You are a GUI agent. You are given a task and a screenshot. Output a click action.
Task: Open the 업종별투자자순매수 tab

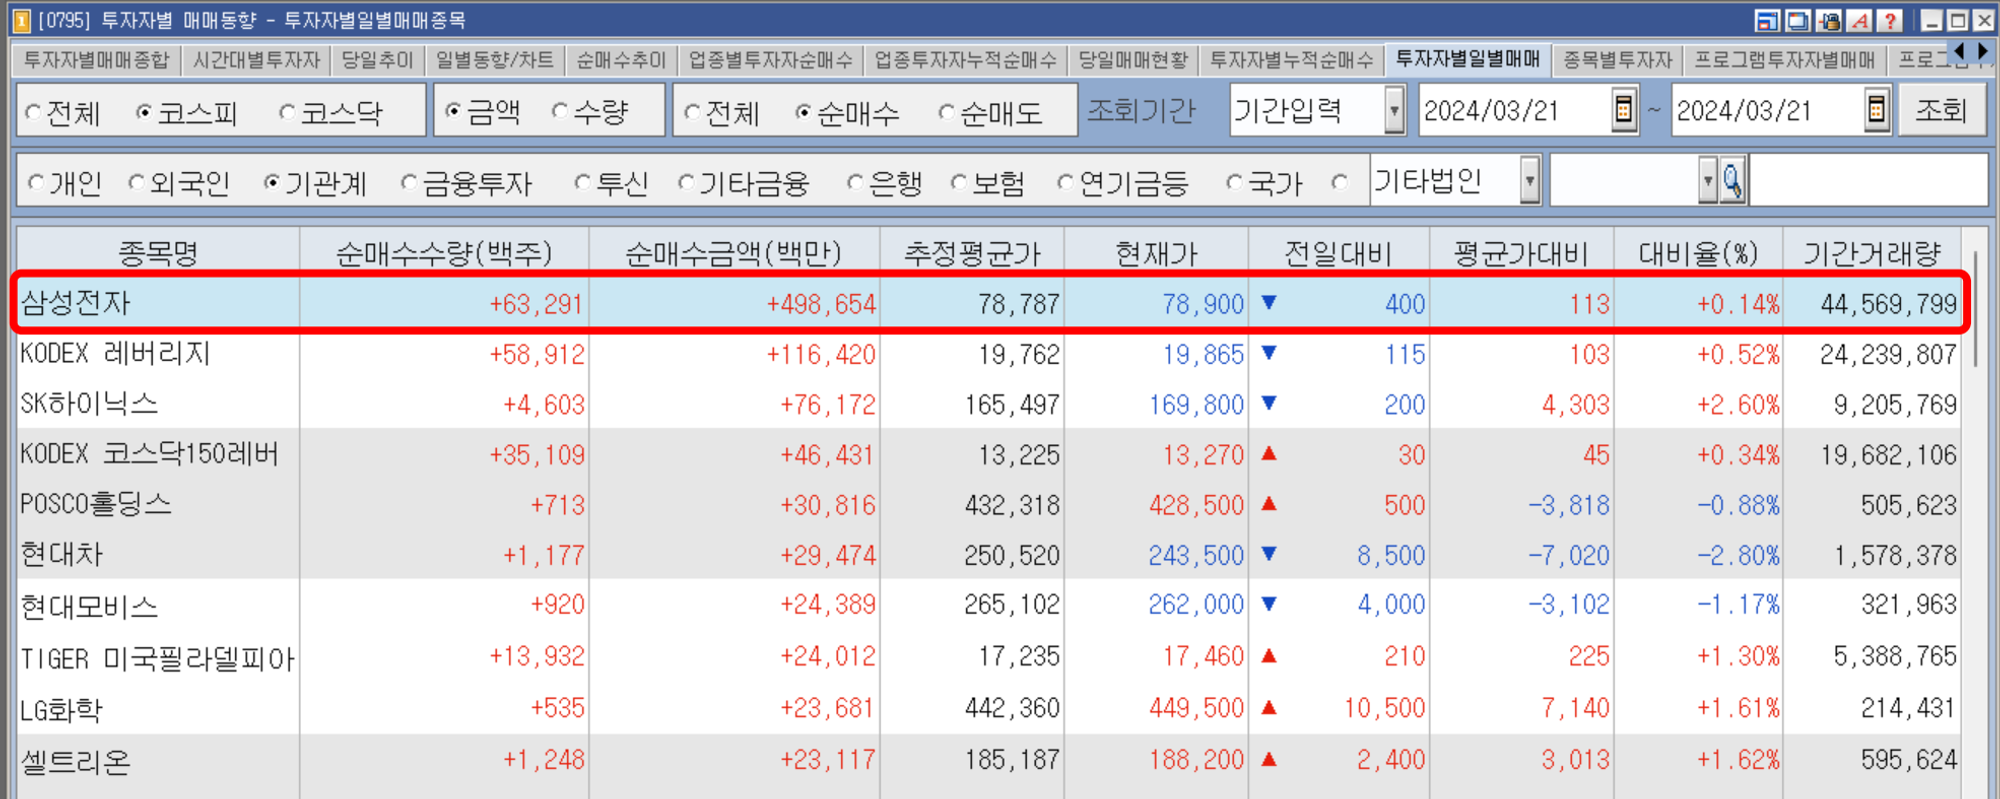point(770,60)
